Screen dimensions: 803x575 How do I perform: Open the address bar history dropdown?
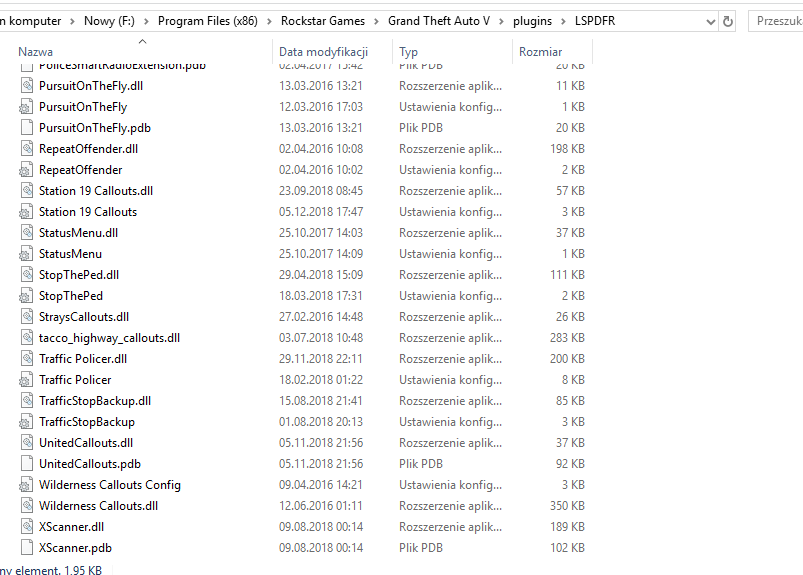(x=710, y=22)
